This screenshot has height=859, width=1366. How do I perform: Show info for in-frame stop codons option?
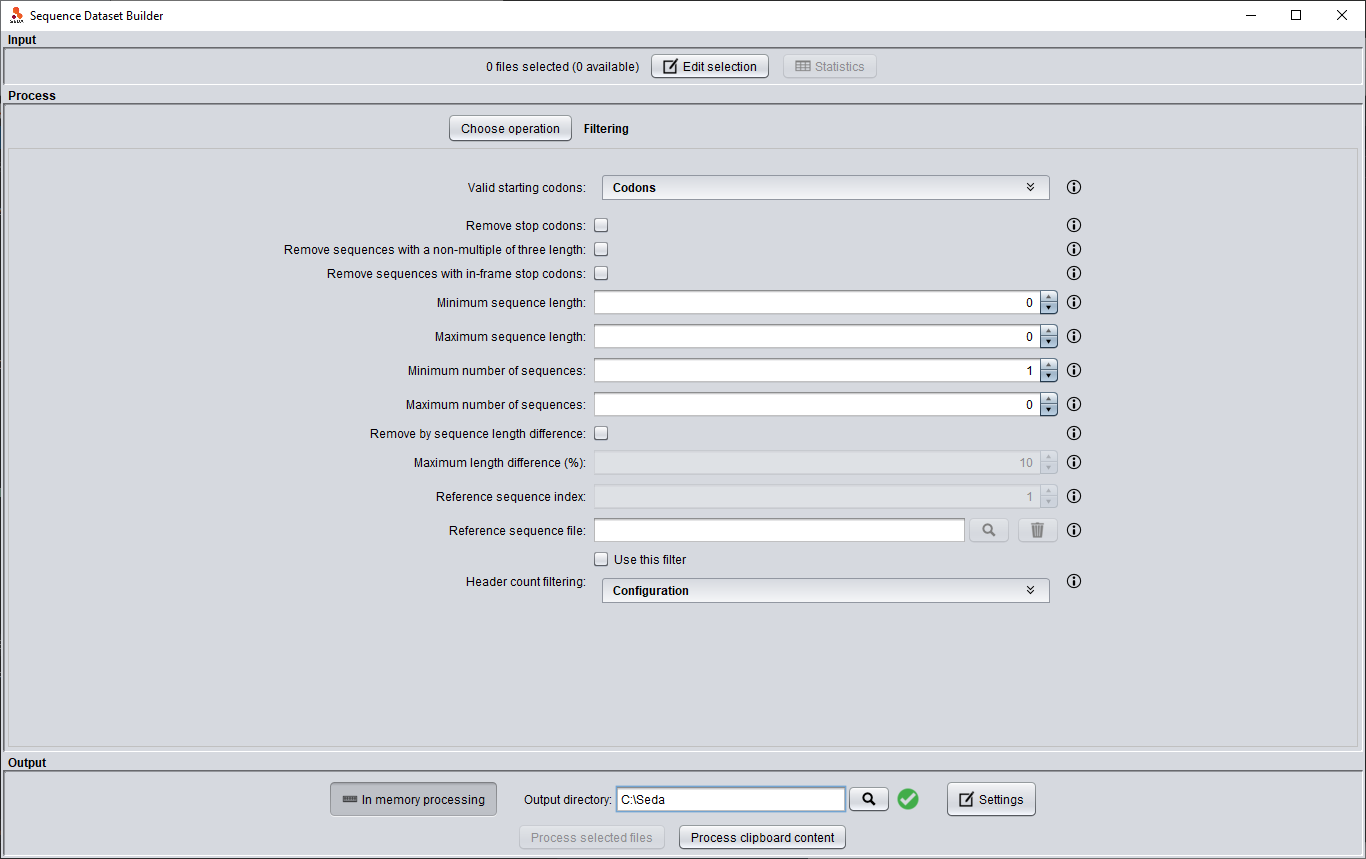tap(1074, 273)
